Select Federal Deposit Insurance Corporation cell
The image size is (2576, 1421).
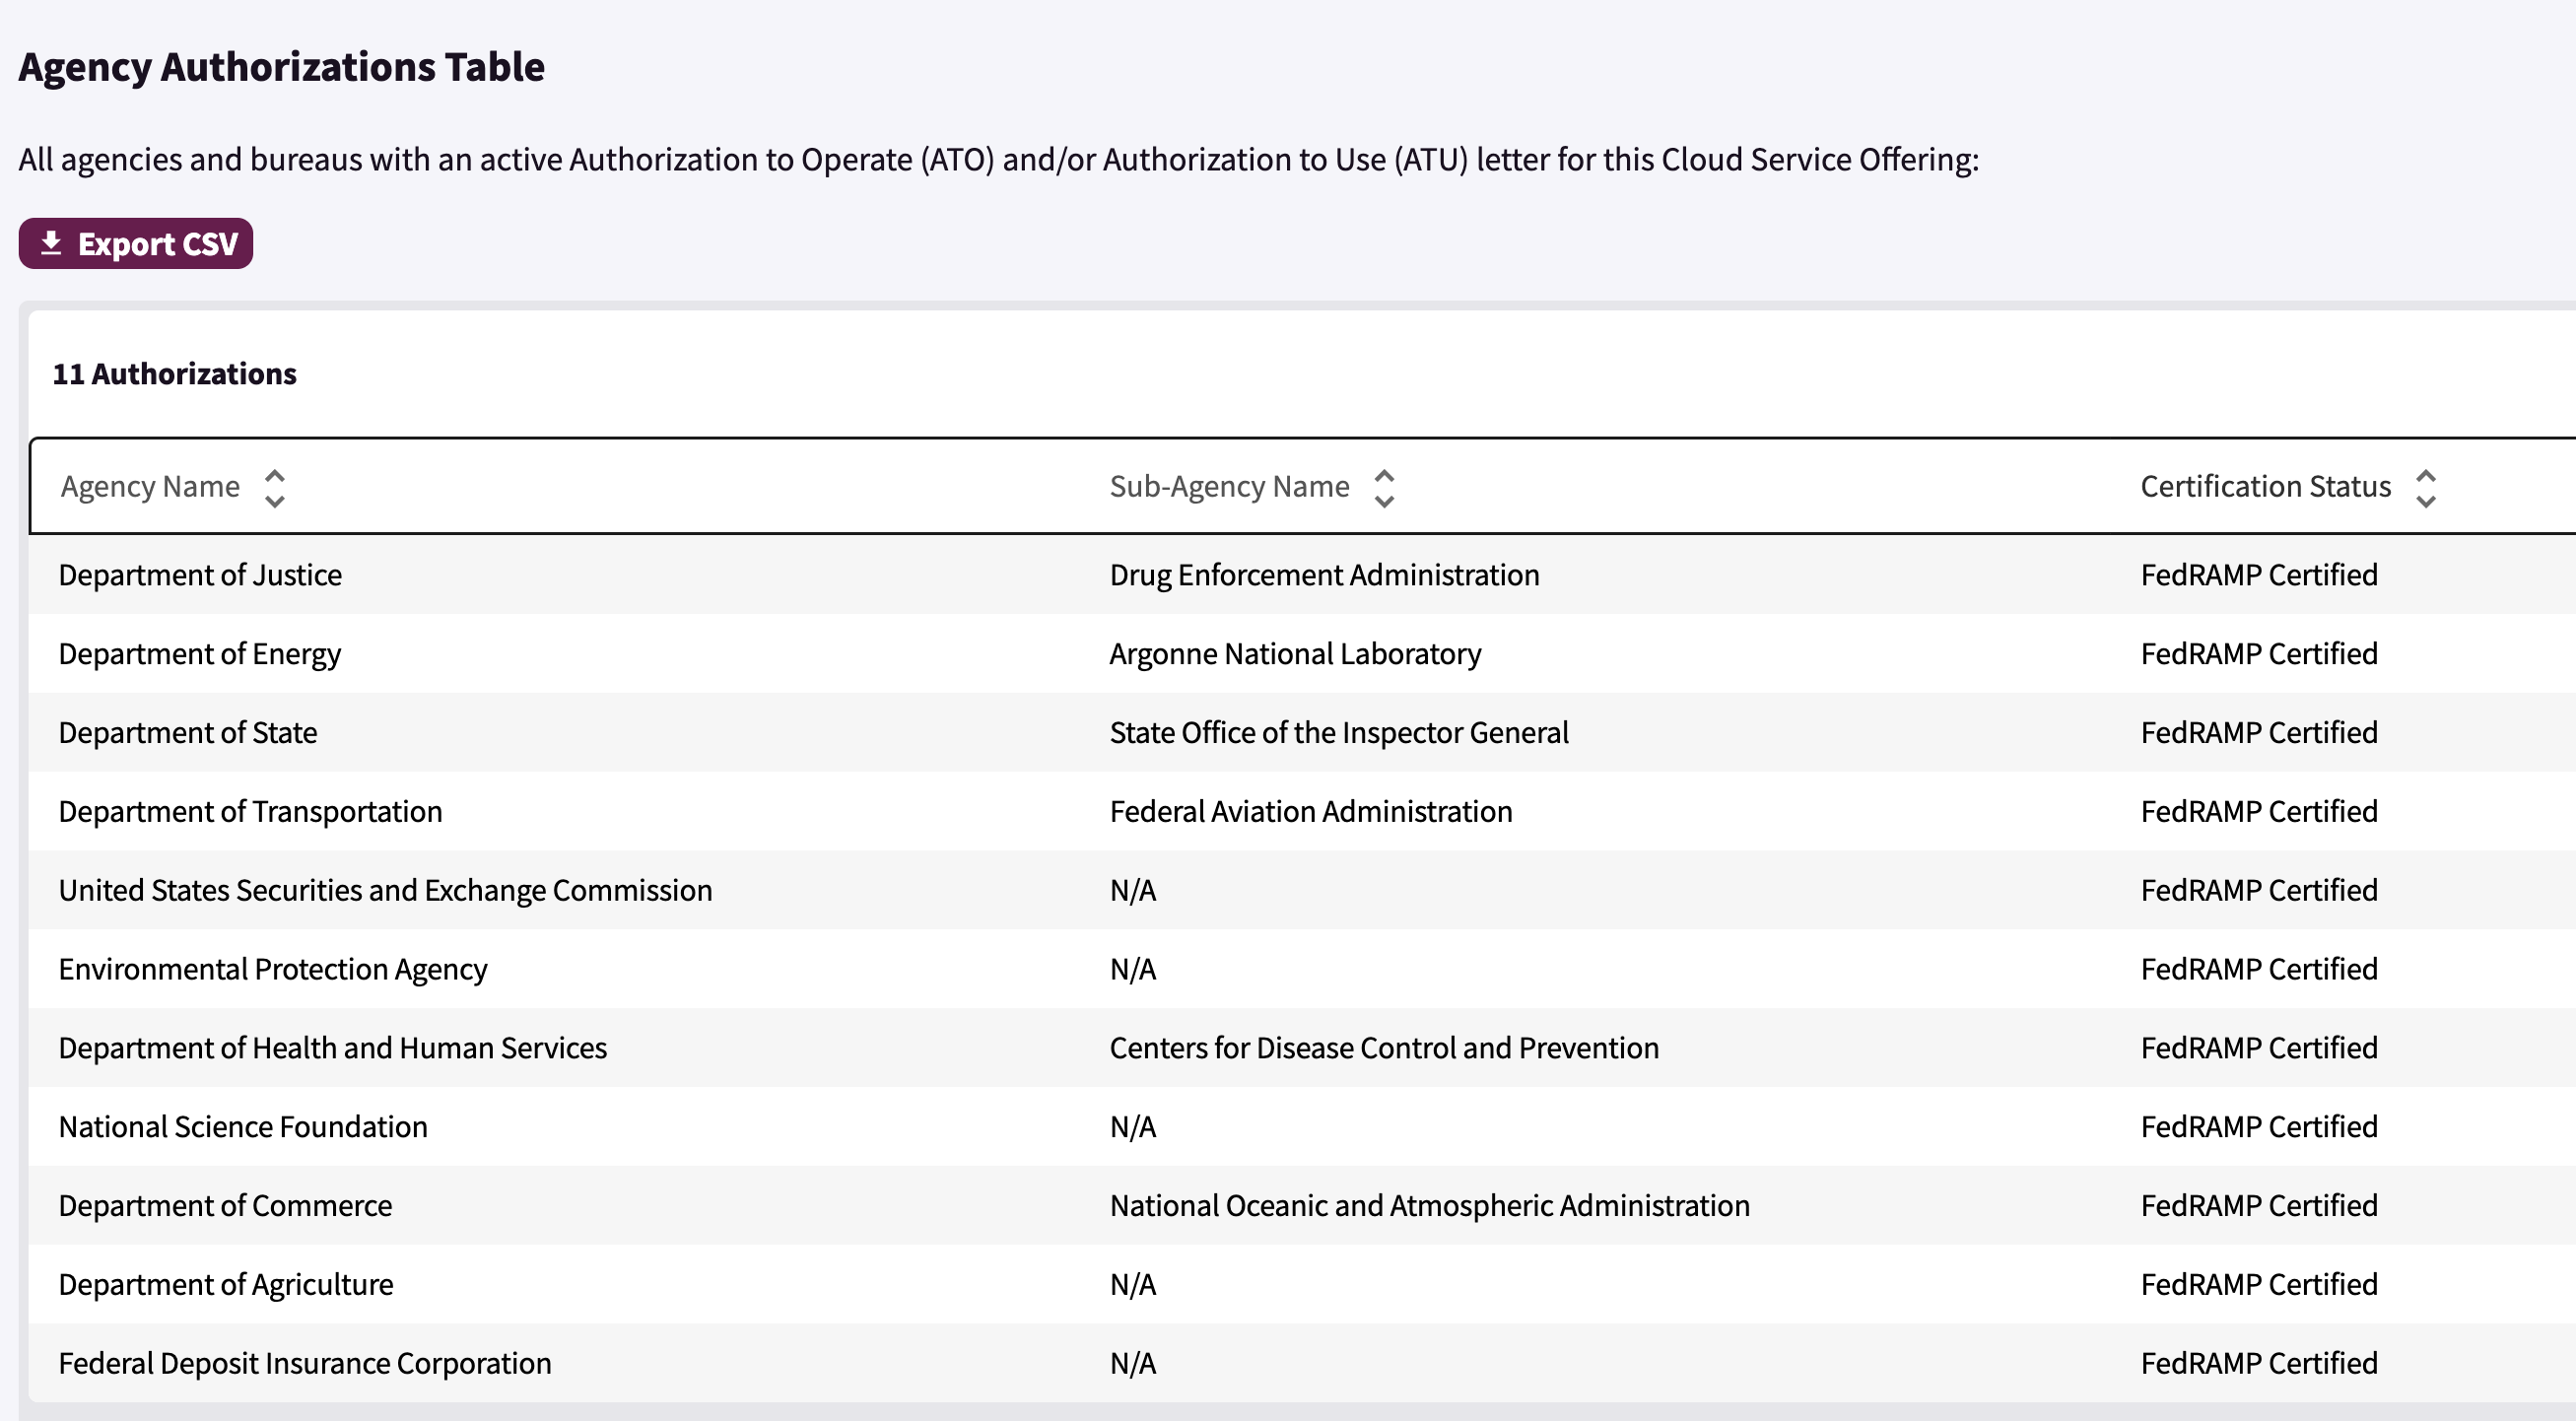pos(305,1364)
